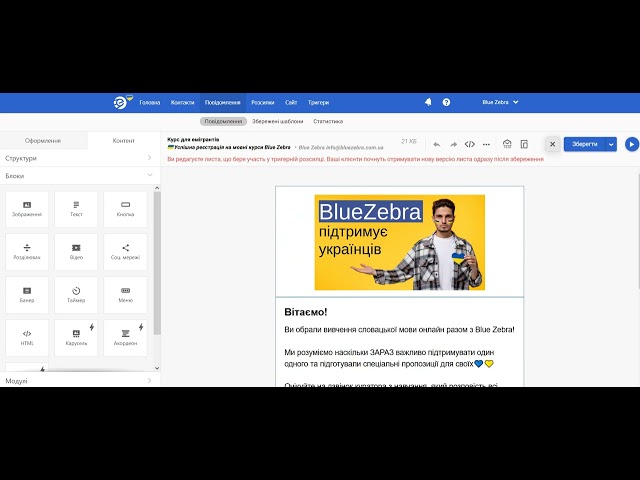This screenshot has width=640, height=480.
Task: Select the HTML block
Action: (27, 338)
